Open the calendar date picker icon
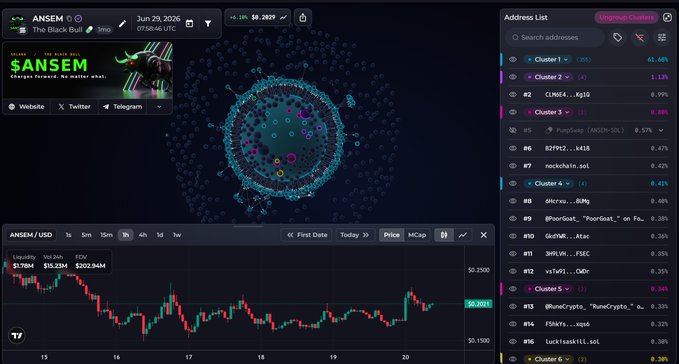This screenshot has height=364, width=679. tap(189, 23)
